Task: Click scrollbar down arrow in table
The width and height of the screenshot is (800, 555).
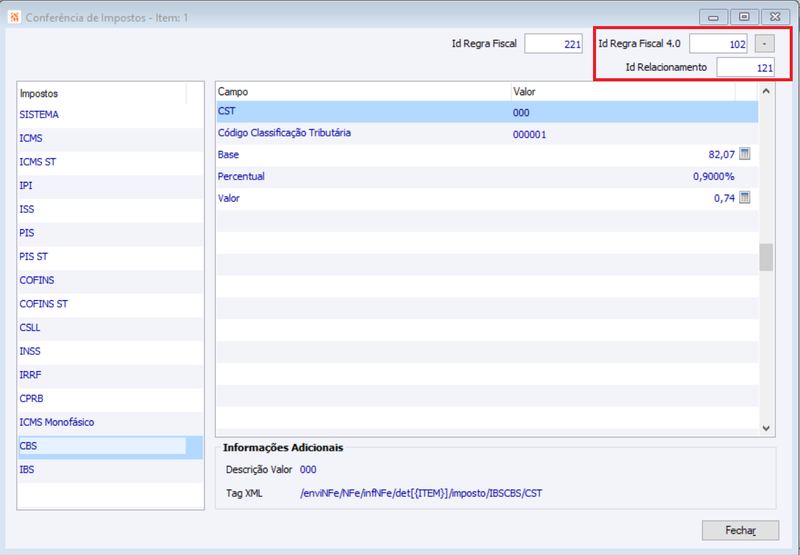Action: click(766, 428)
